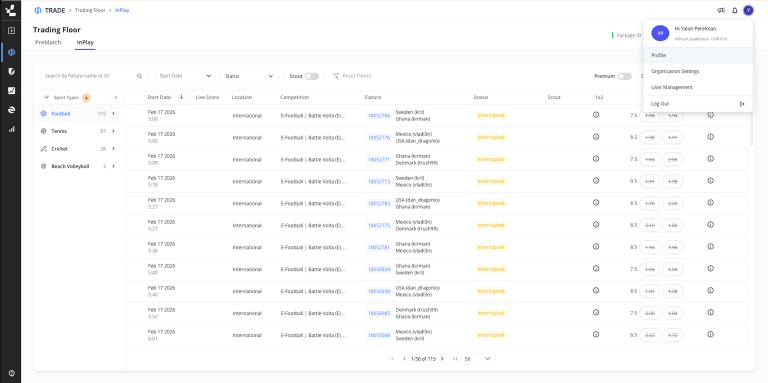Open 1x2 info icon for fixture 18052773
The image size is (768, 383).
point(596,181)
